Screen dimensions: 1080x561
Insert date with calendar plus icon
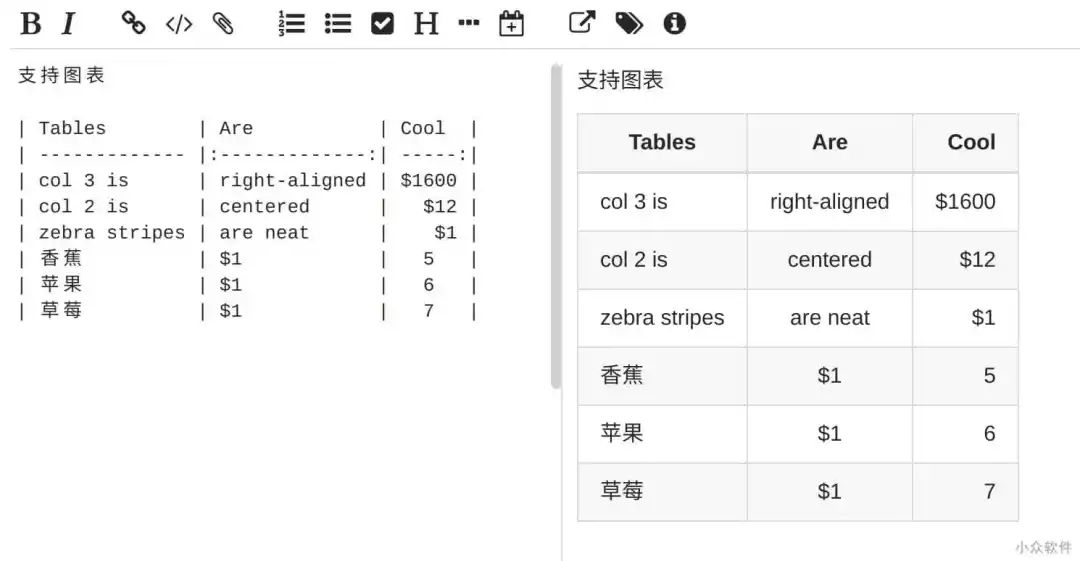pyautogui.click(x=511, y=23)
